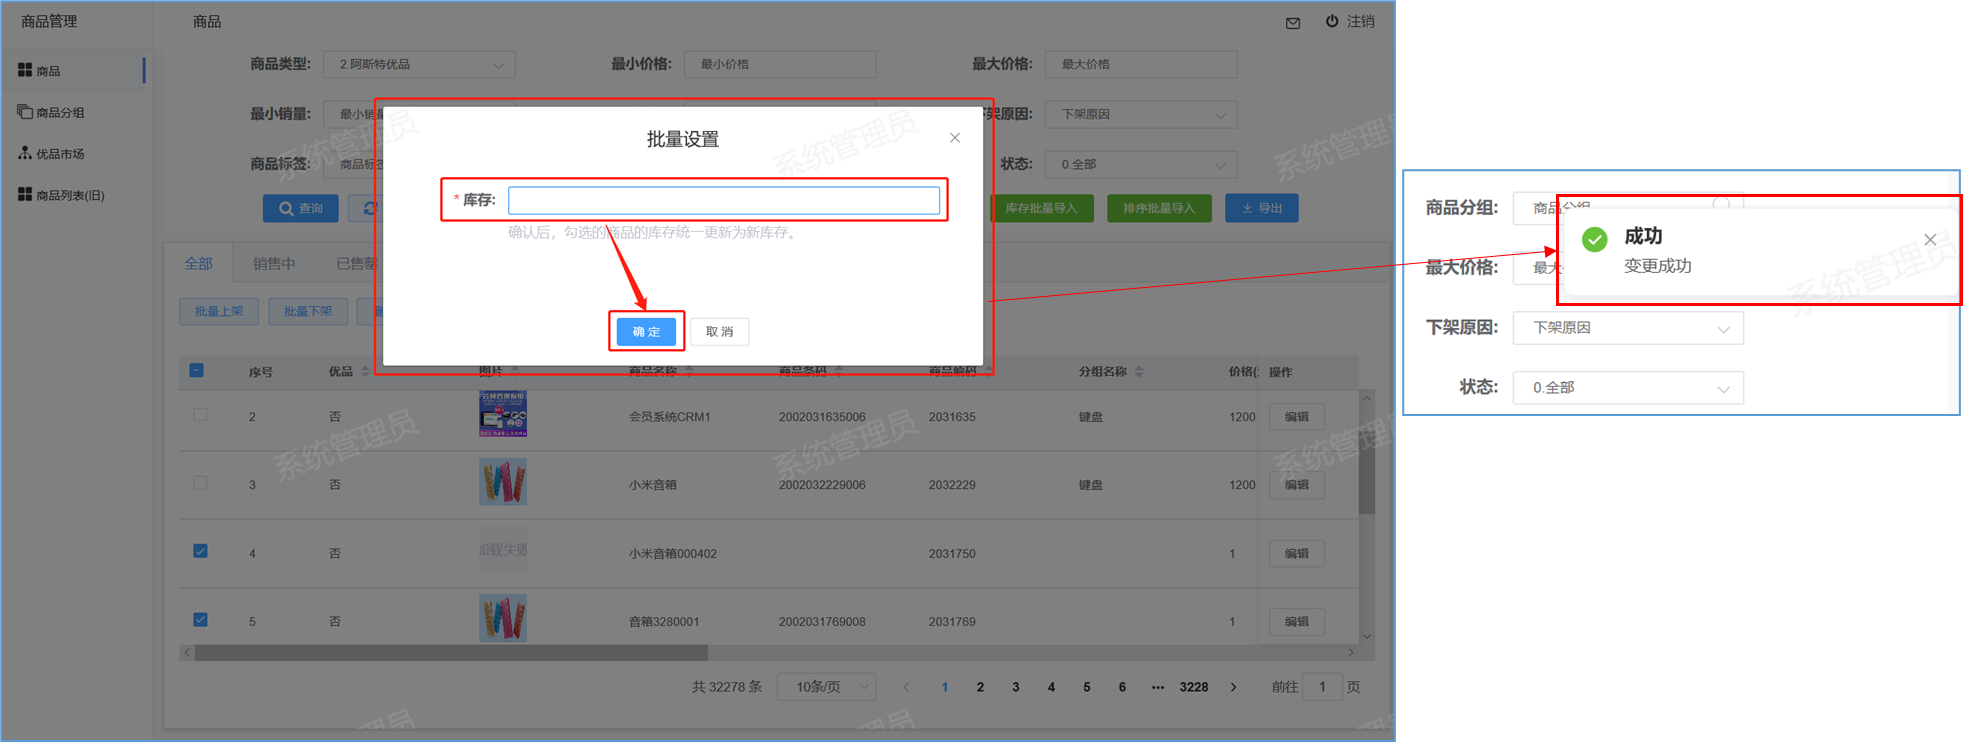Click the 库存批量导入 button
The width and height of the screenshot is (1963, 742).
tap(1041, 208)
